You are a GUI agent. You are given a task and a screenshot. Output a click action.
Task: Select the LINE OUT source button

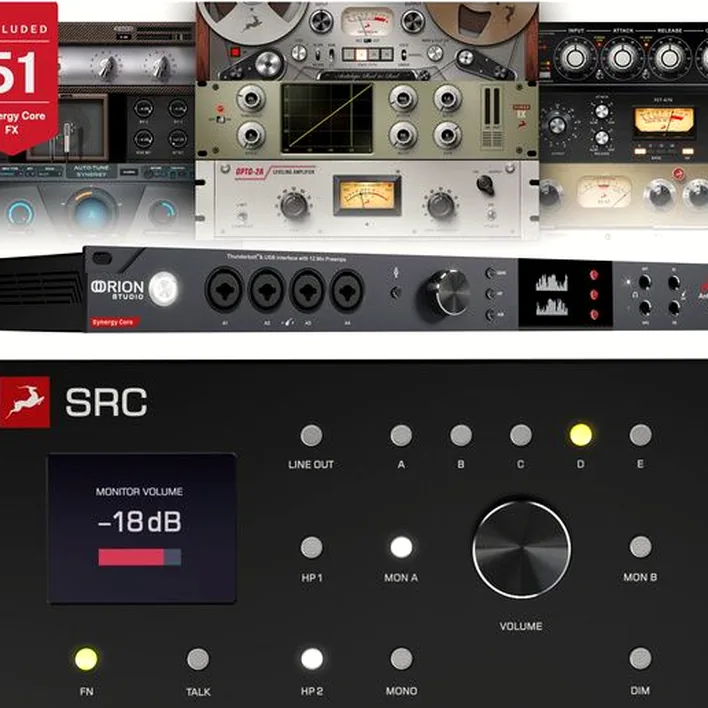[311, 436]
